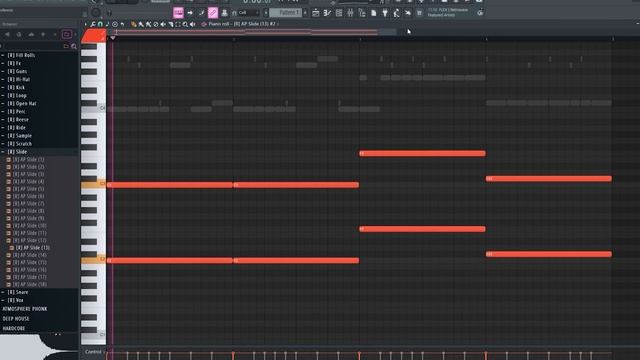Expand the [R] Fx folder
The width and height of the screenshot is (640, 360).
pos(14,63)
